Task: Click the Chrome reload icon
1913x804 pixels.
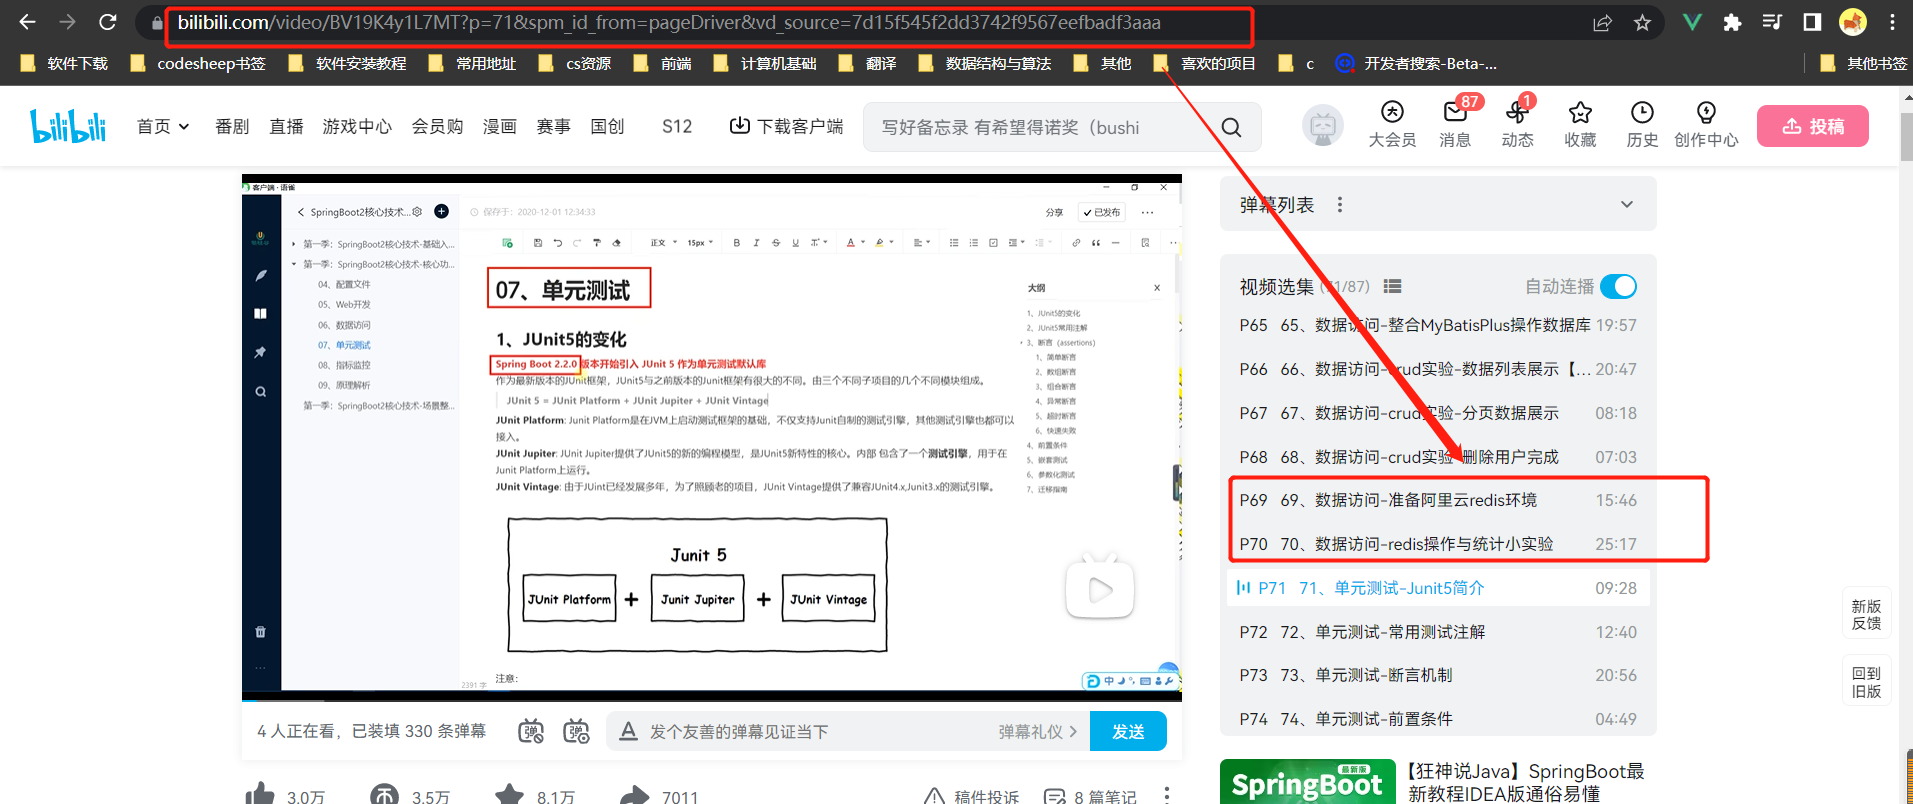Action: (108, 22)
